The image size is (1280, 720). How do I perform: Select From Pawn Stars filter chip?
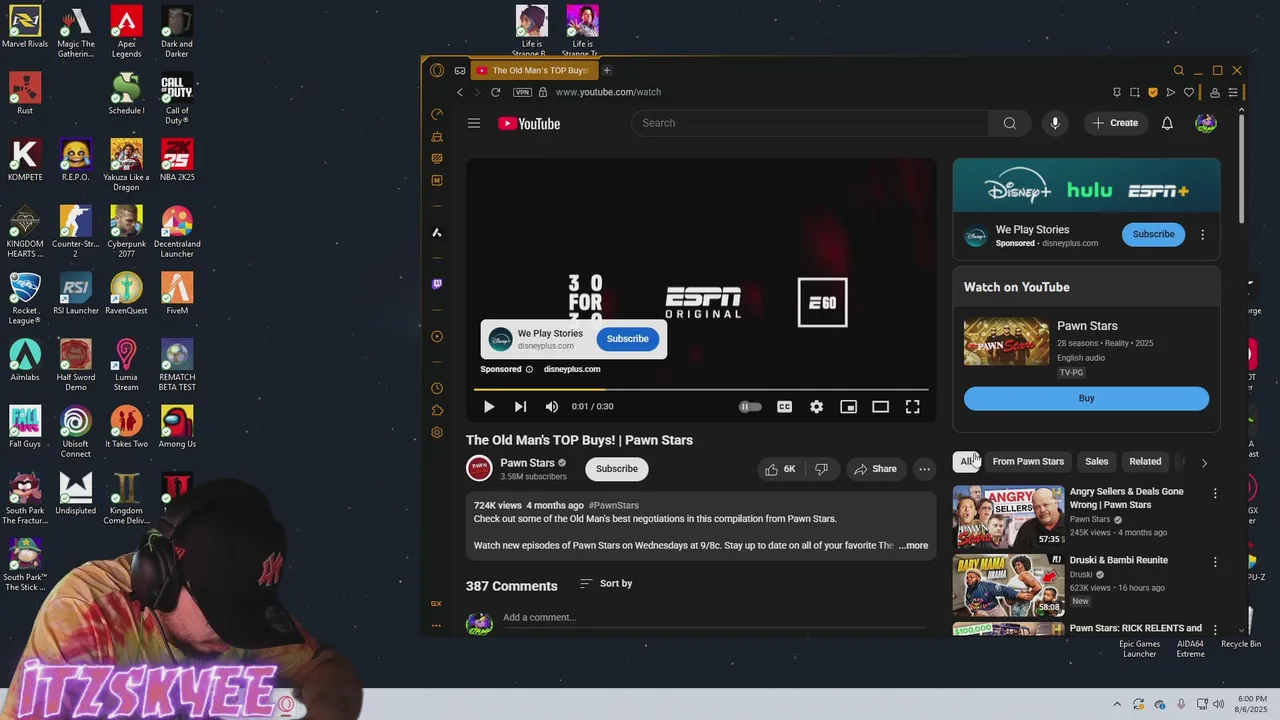(1028, 462)
